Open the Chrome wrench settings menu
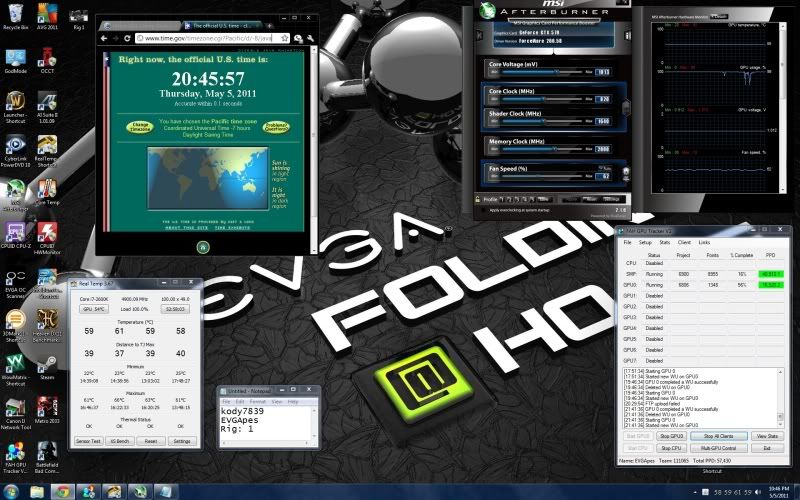The image size is (800, 500). [x=300, y=38]
